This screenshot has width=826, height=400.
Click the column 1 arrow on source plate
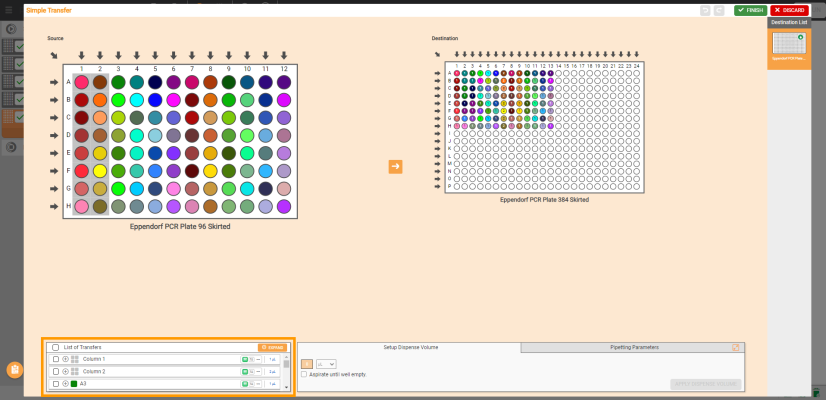(81, 55)
